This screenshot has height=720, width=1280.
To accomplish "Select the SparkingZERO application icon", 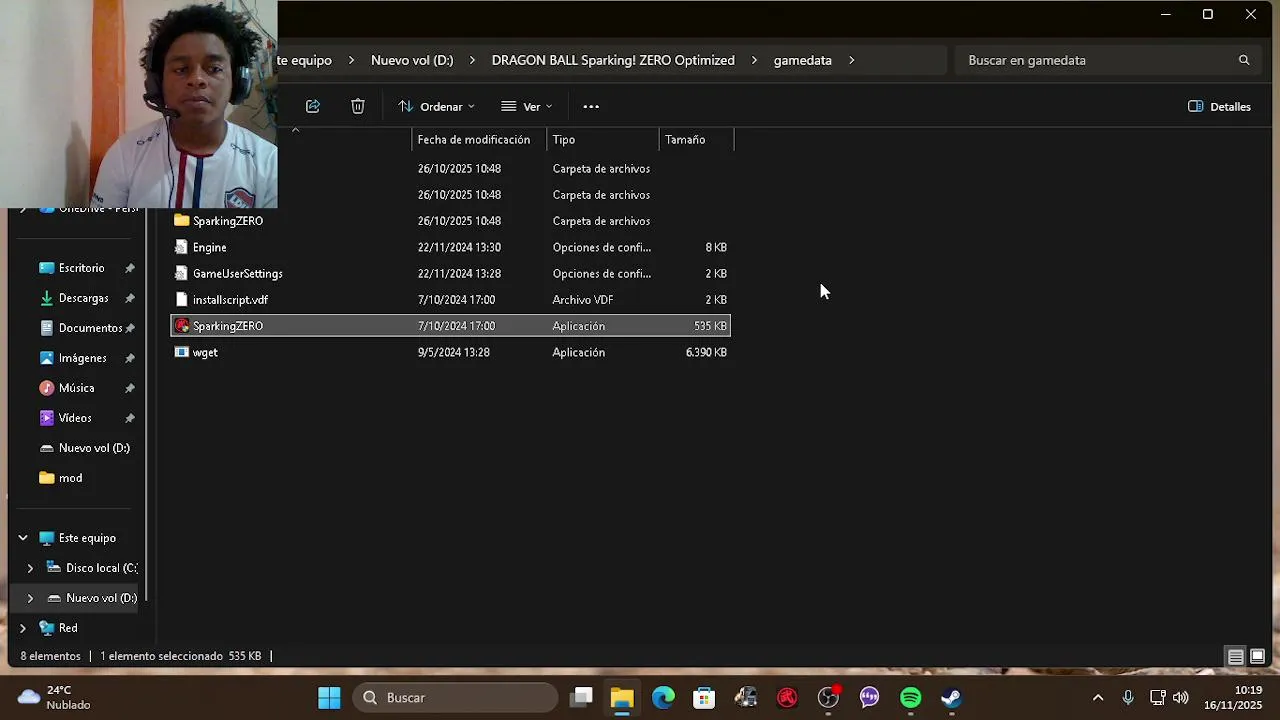I will coord(182,326).
